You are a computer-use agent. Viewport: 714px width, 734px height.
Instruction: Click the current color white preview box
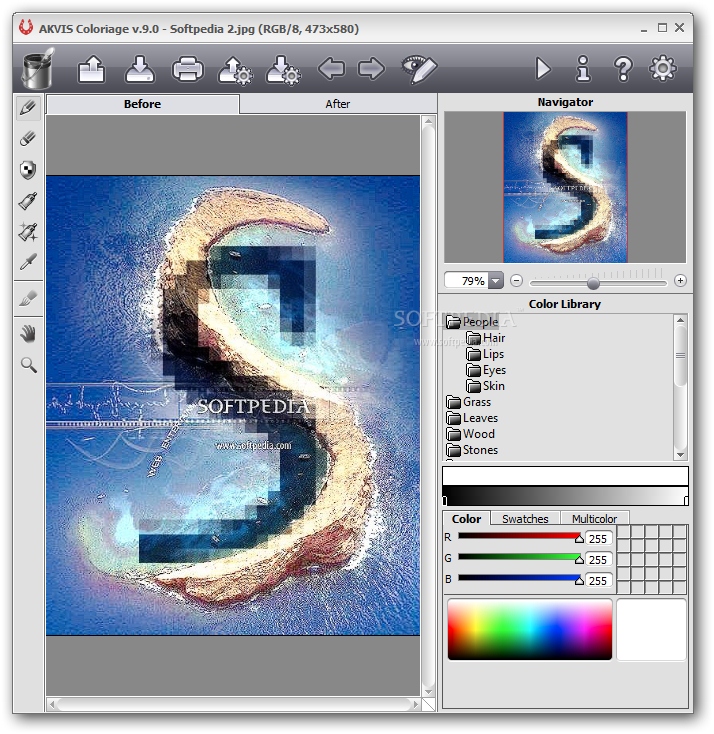tap(652, 630)
